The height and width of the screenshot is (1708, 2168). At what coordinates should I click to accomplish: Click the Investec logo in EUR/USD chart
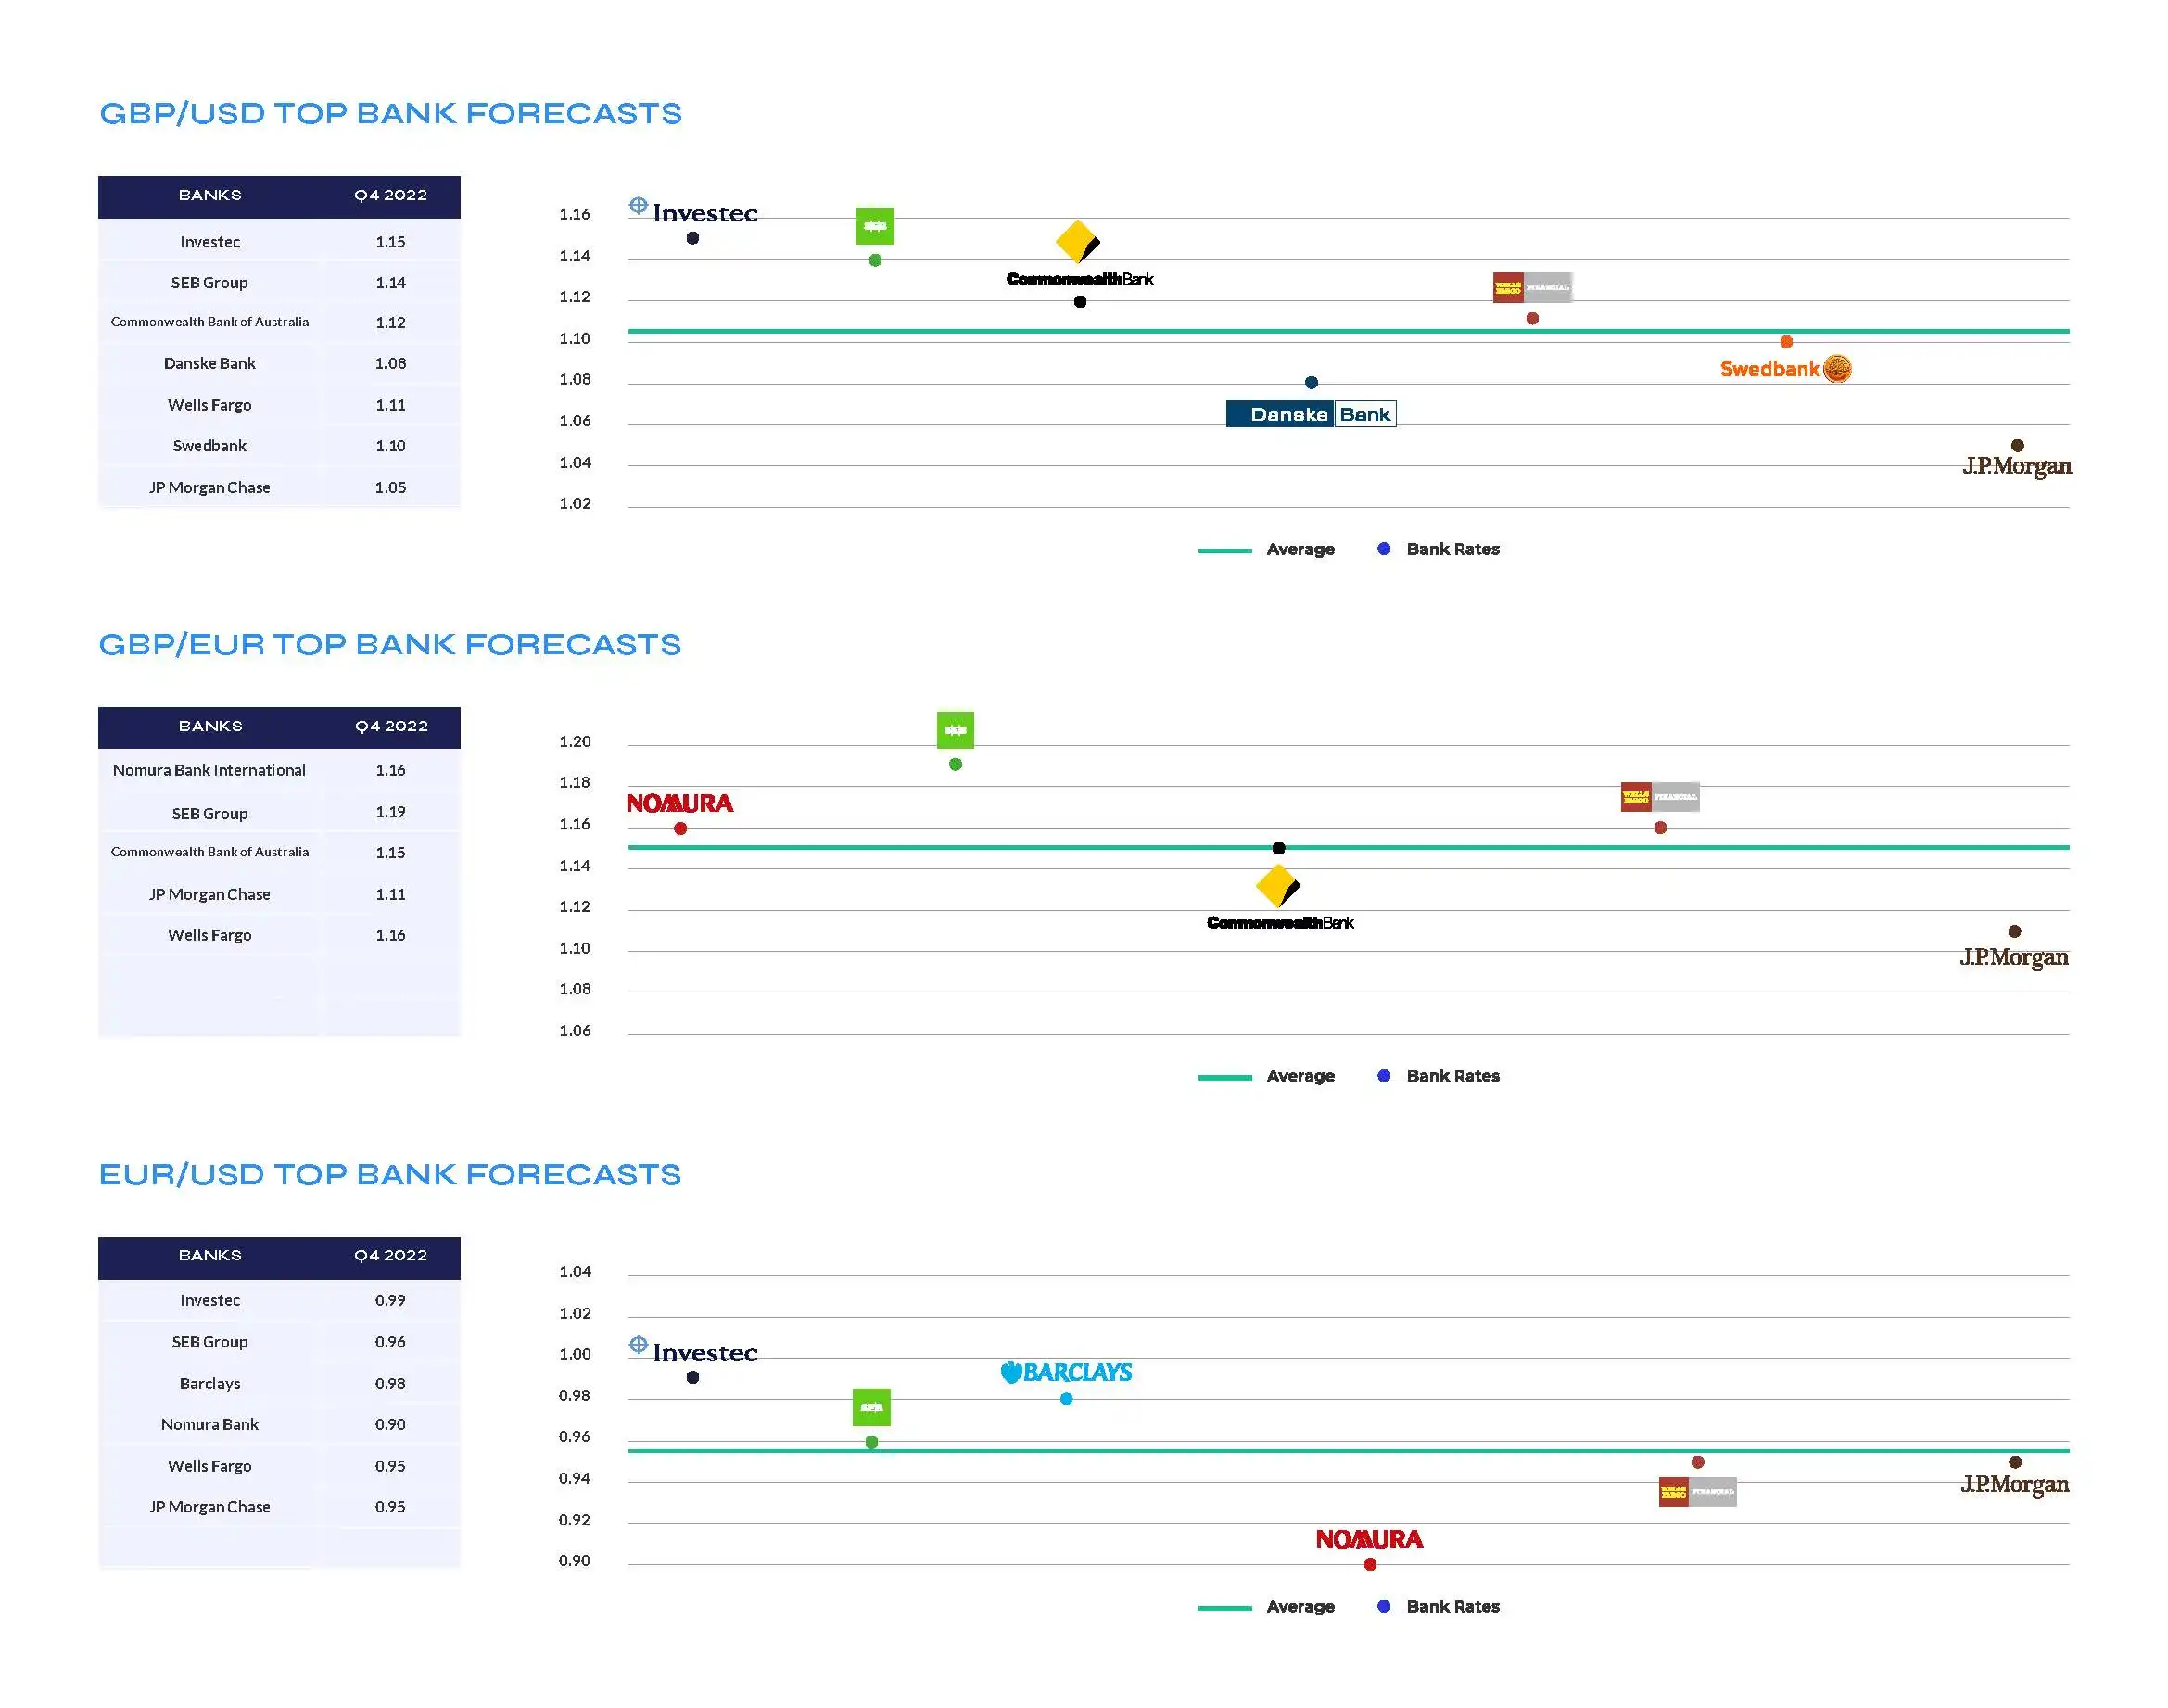pyautogui.click(x=693, y=1351)
